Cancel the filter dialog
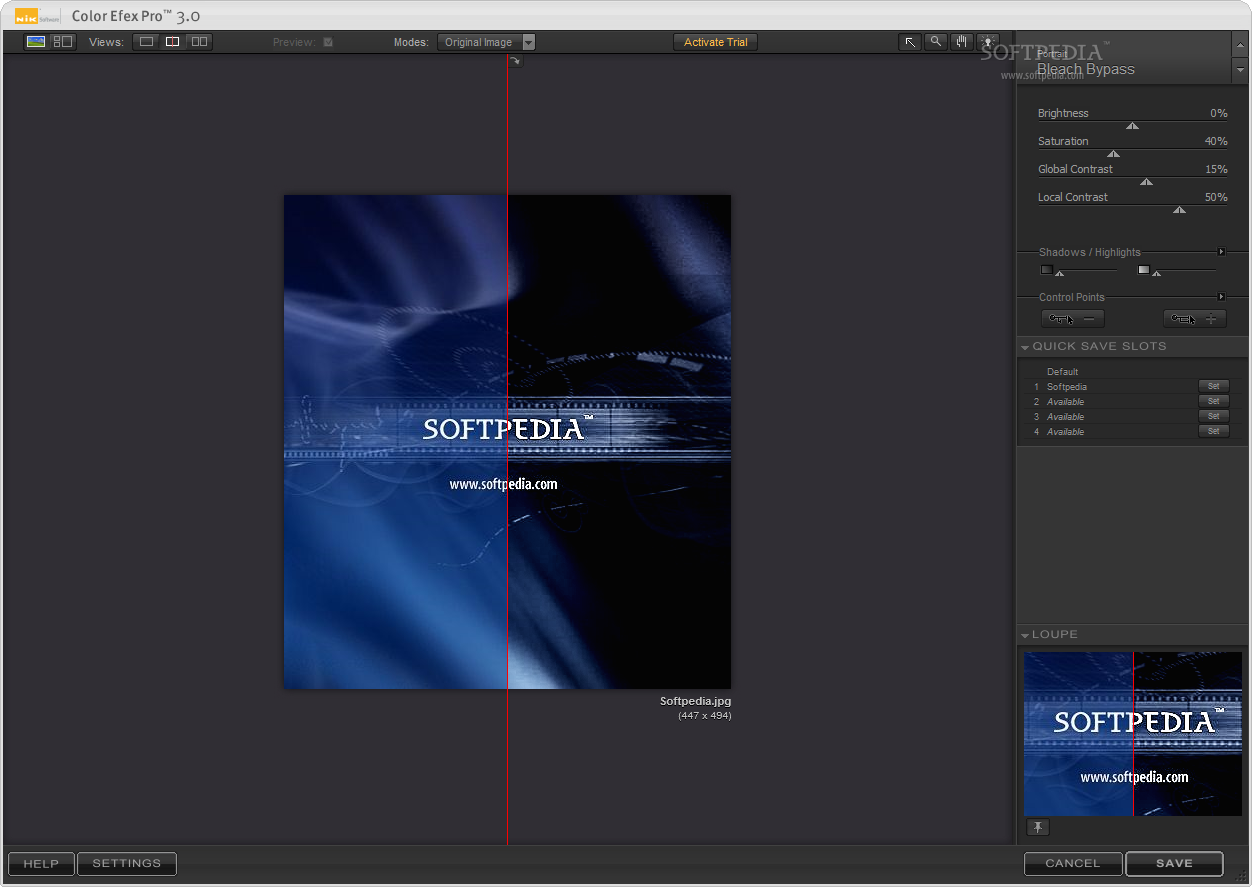Viewport: 1252px width, 887px height. (x=1073, y=864)
